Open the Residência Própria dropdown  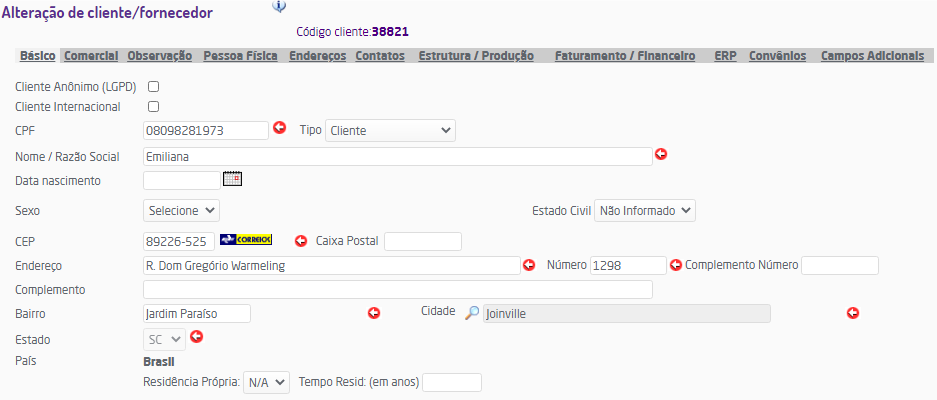pos(266,382)
